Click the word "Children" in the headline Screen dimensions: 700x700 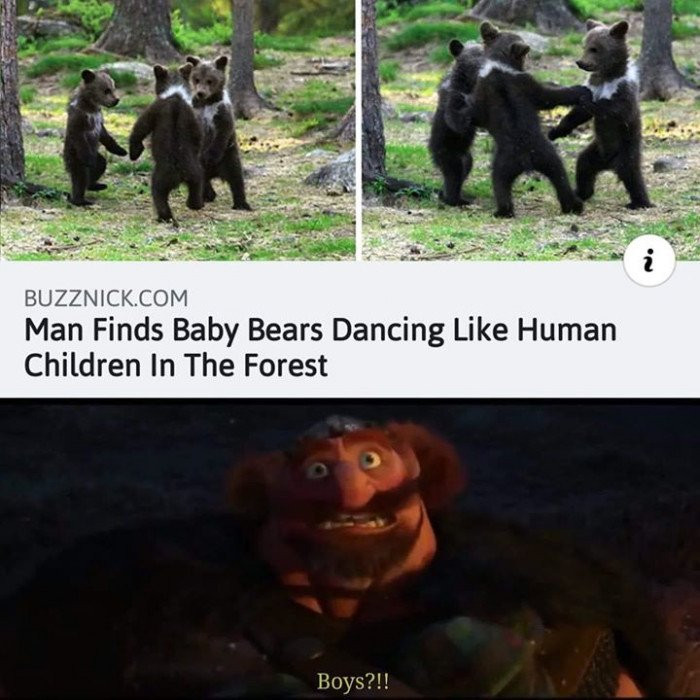83,366
